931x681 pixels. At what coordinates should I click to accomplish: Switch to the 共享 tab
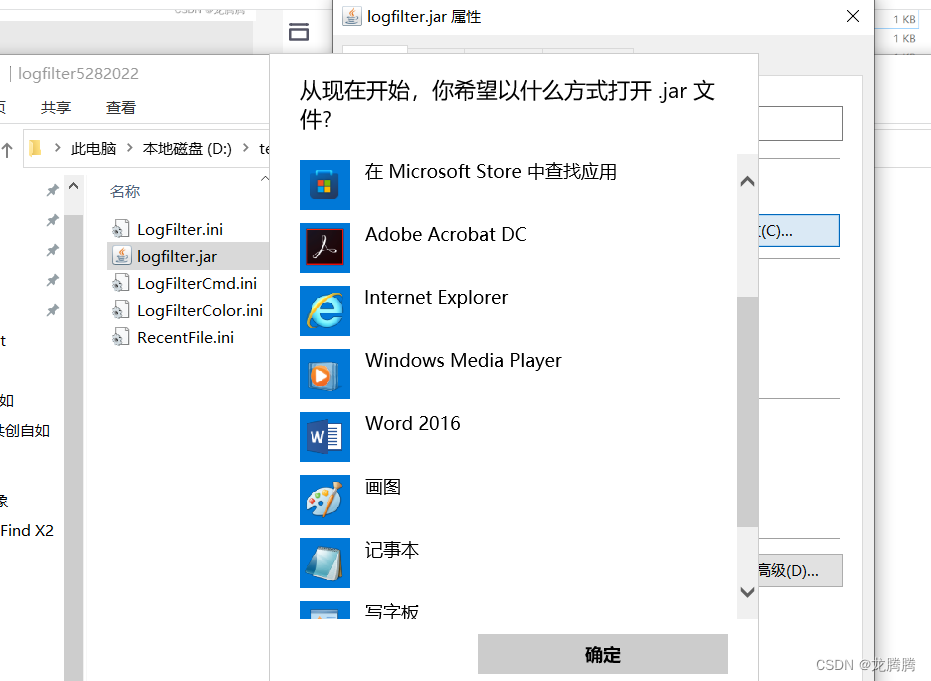[x=56, y=107]
